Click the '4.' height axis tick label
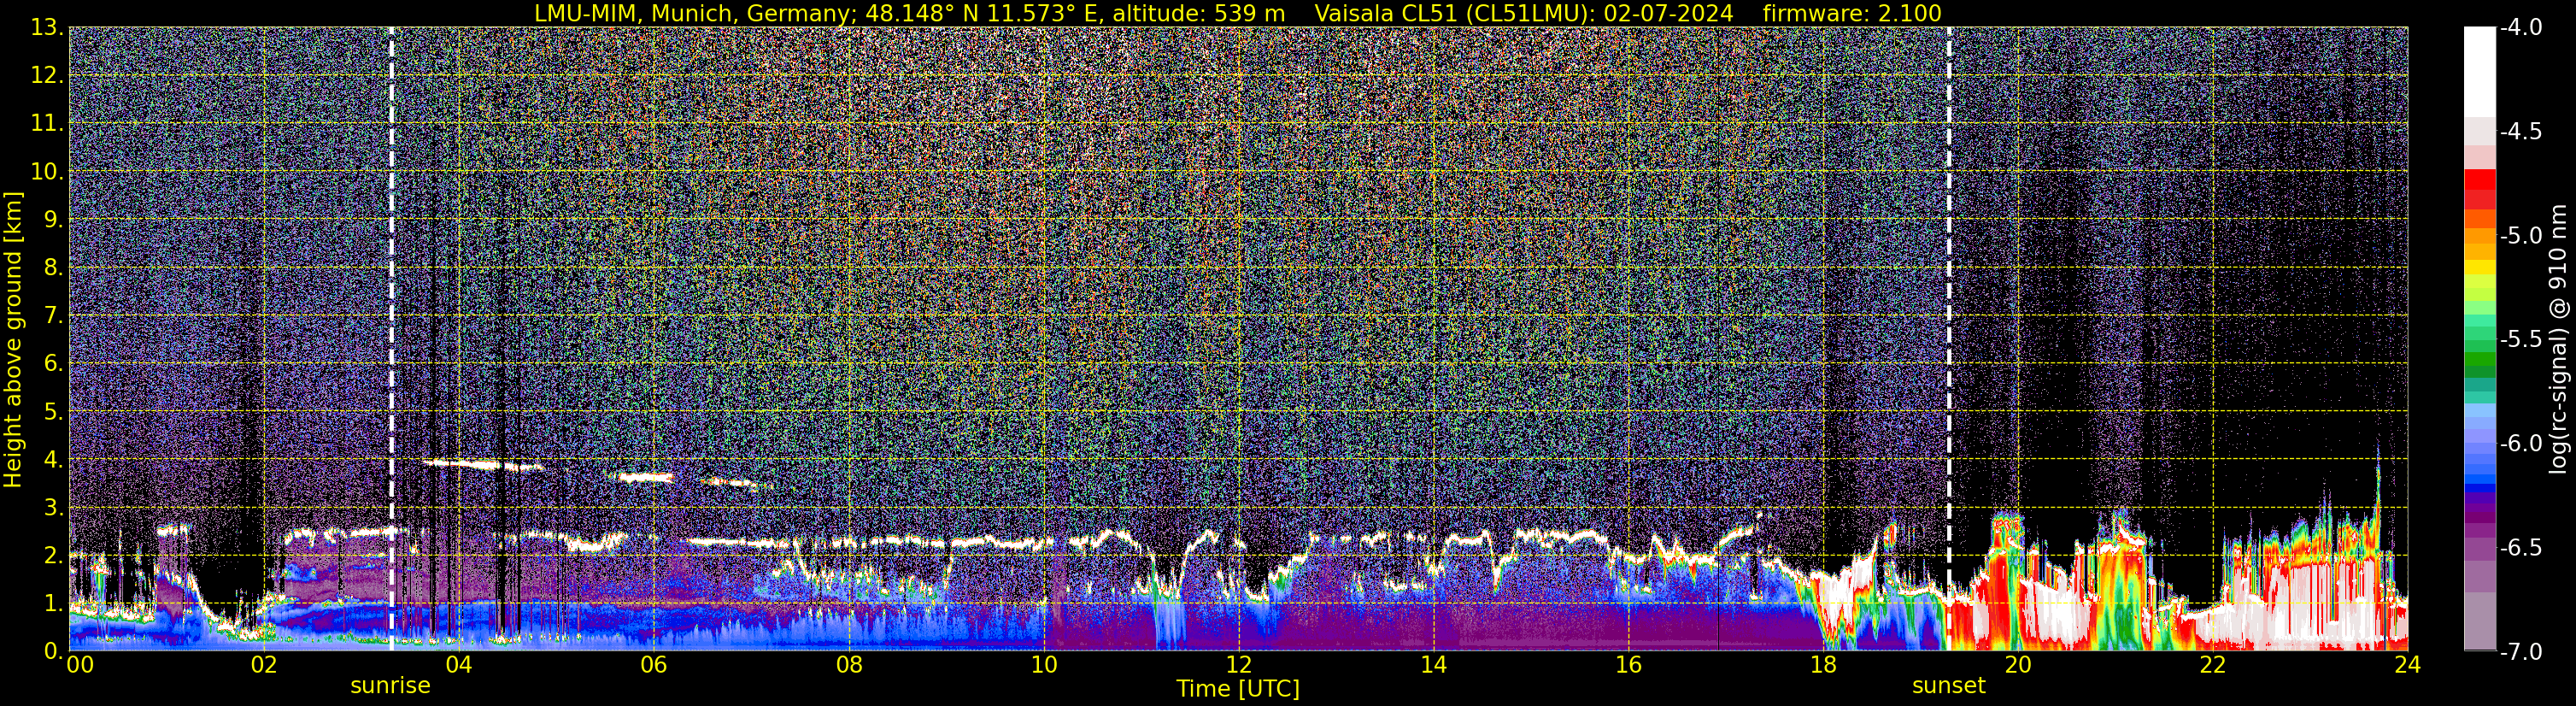Screen dimensions: 2576x706 click(53, 460)
